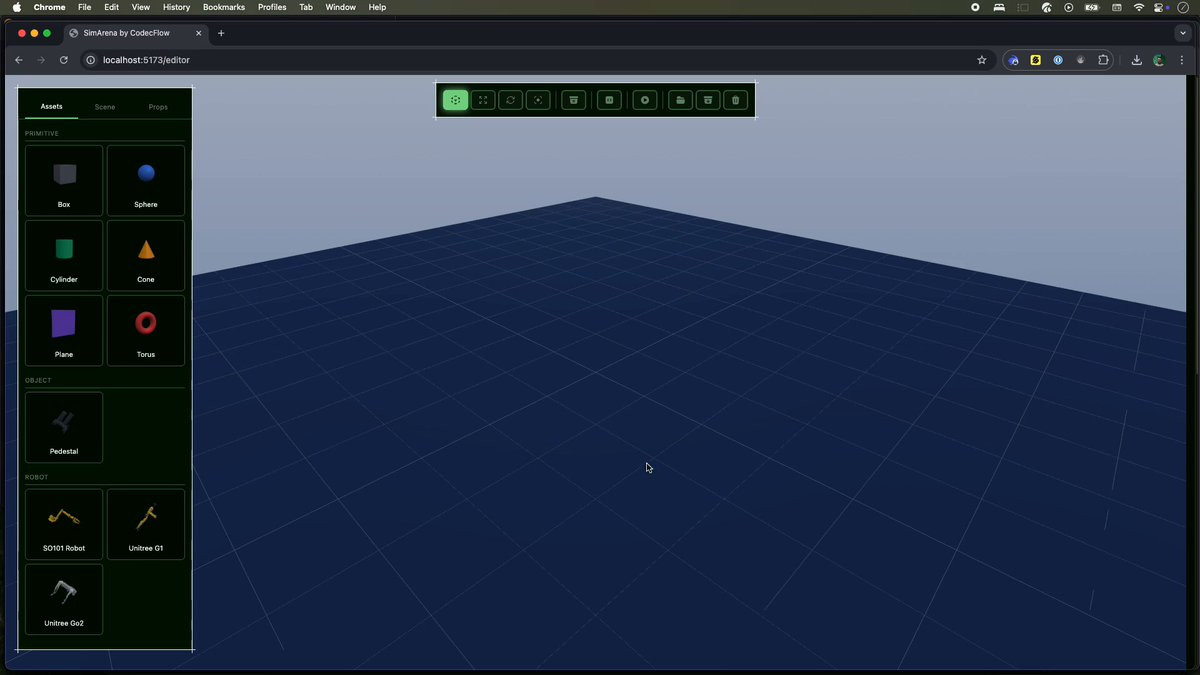Switch to the Props tab
This screenshot has height=675, width=1200.
point(158,106)
